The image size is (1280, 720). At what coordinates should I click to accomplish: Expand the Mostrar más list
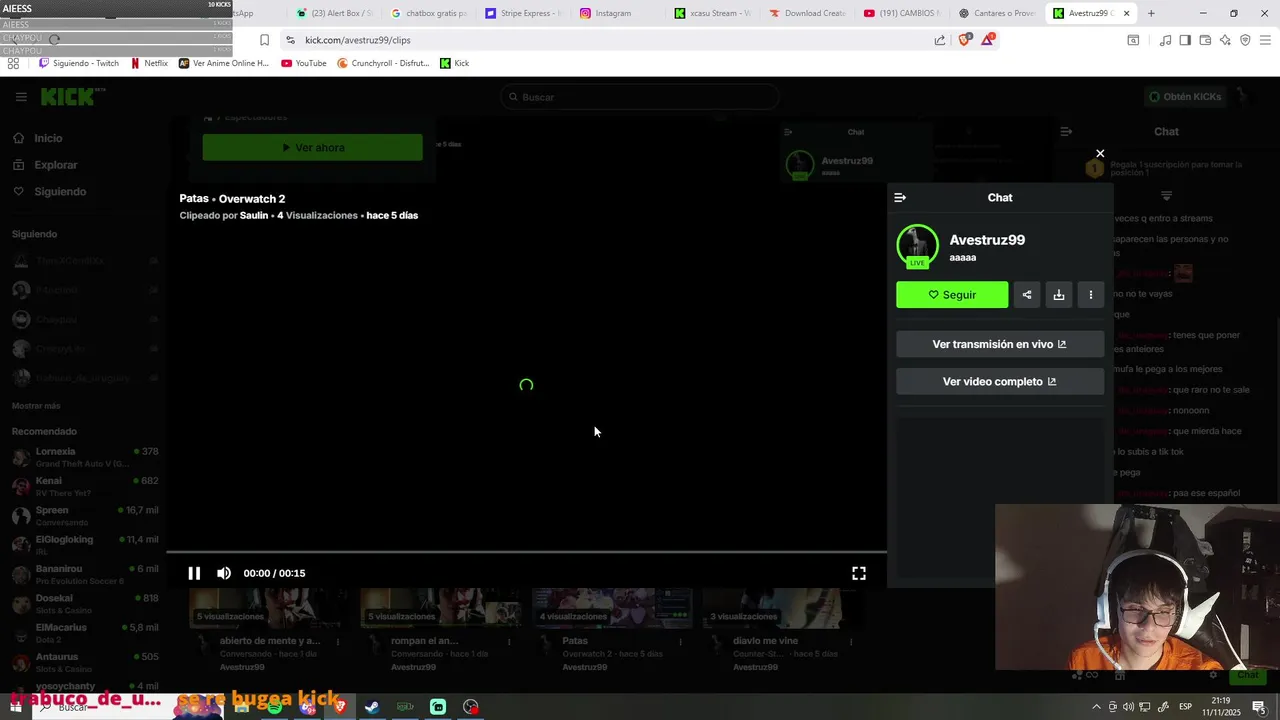point(36,406)
